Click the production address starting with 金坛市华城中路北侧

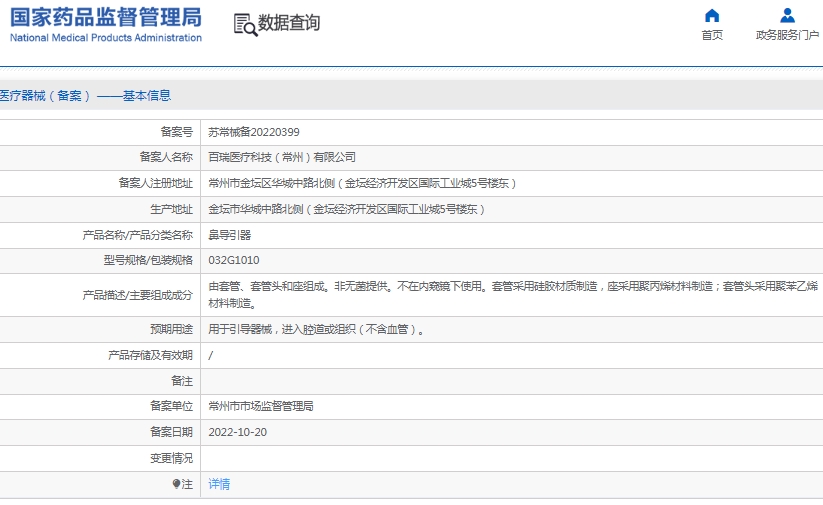(x=346, y=209)
